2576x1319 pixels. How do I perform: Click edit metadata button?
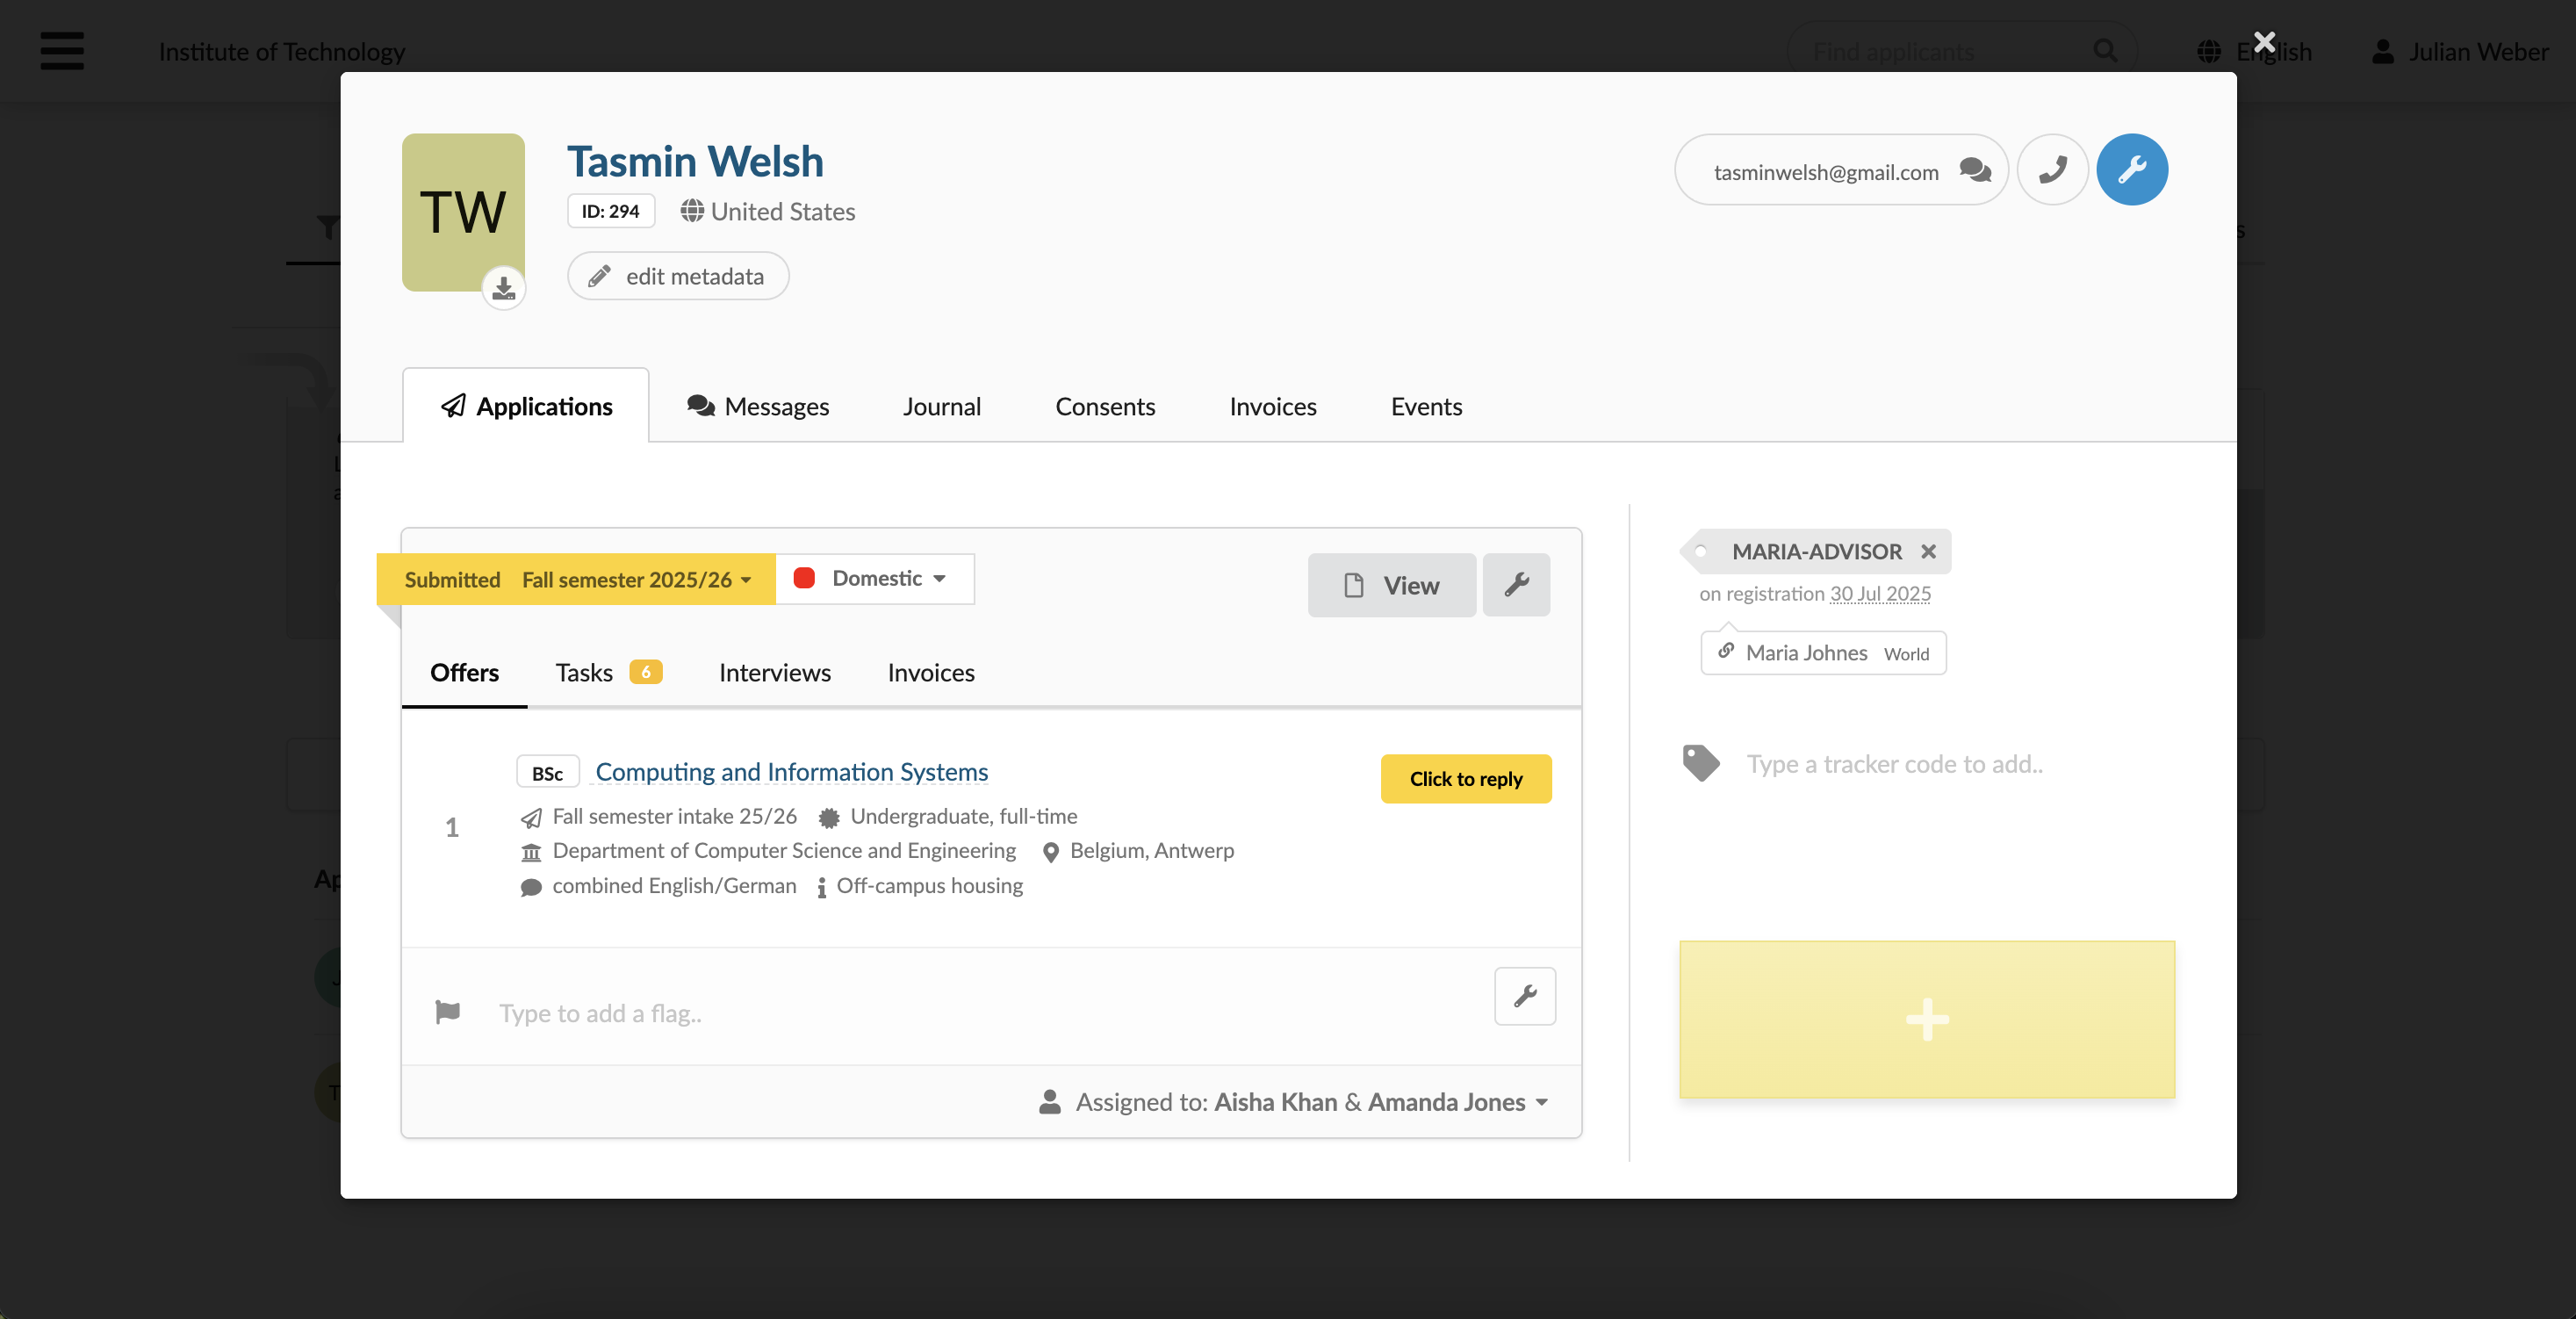pos(678,276)
